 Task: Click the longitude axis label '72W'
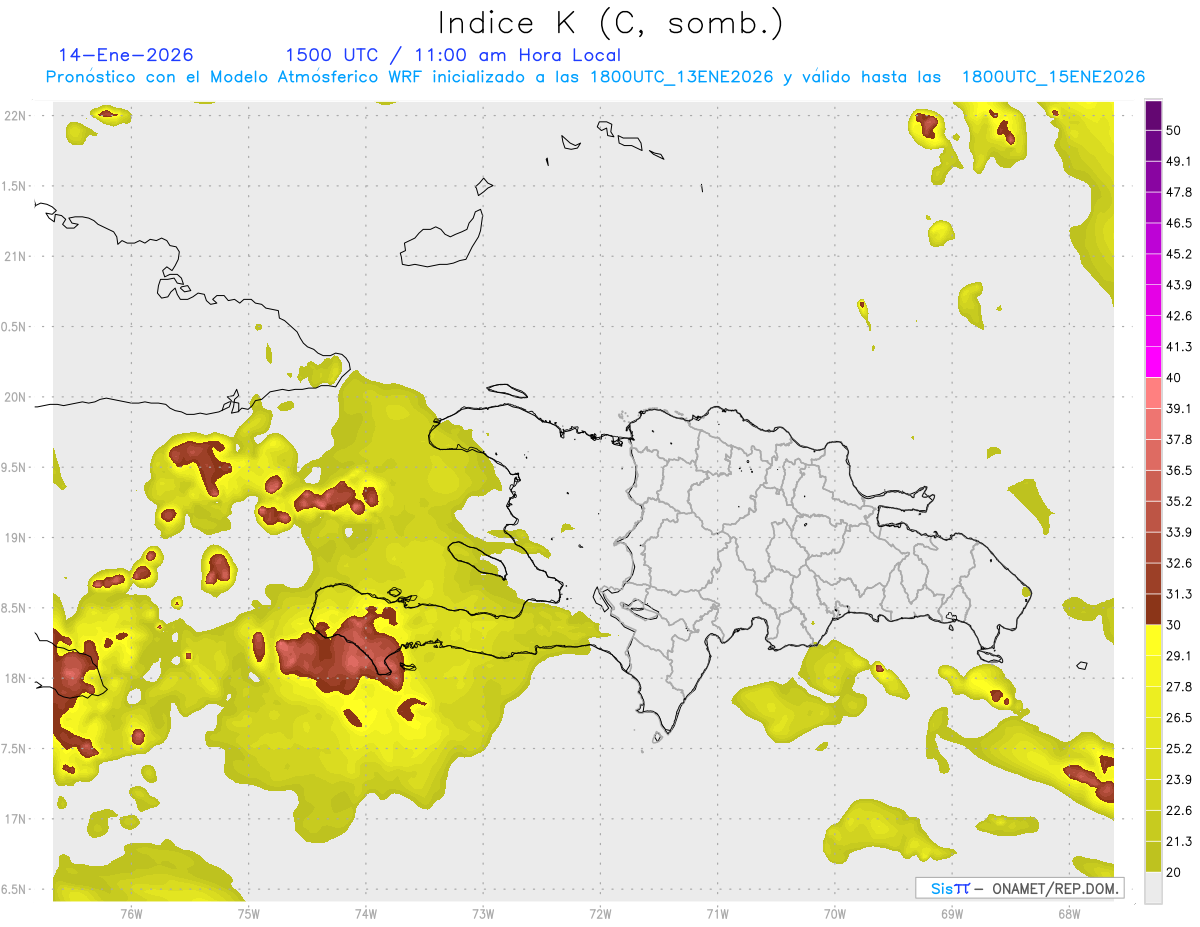pyautogui.click(x=600, y=913)
